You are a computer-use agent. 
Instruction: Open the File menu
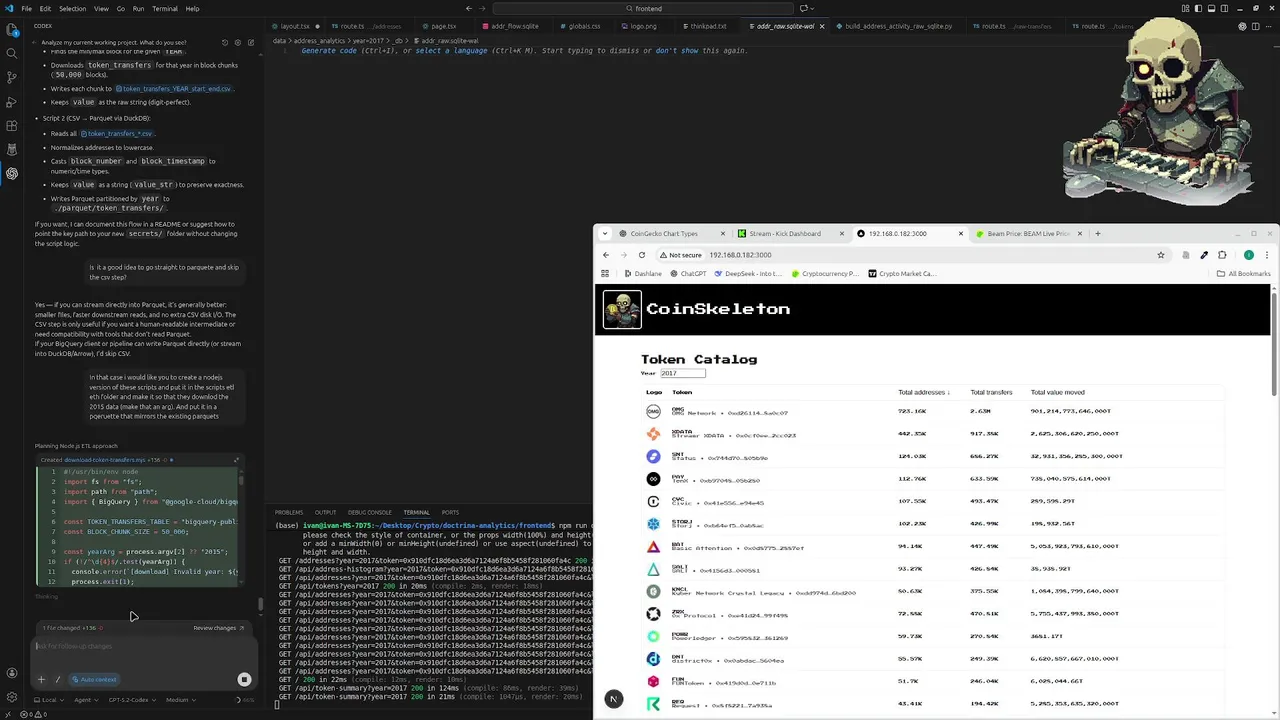tap(27, 8)
